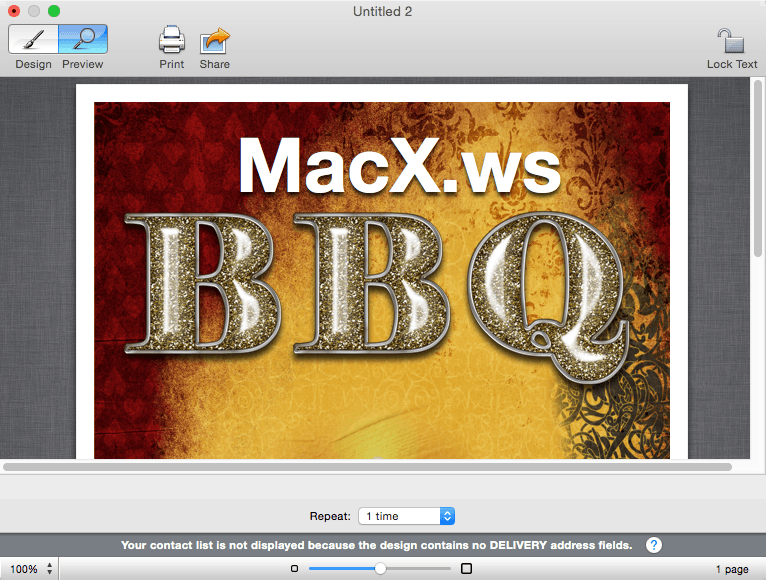766x580 pixels.
Task: Click the MacX.ws heading on the card
Action: point(400,166)
